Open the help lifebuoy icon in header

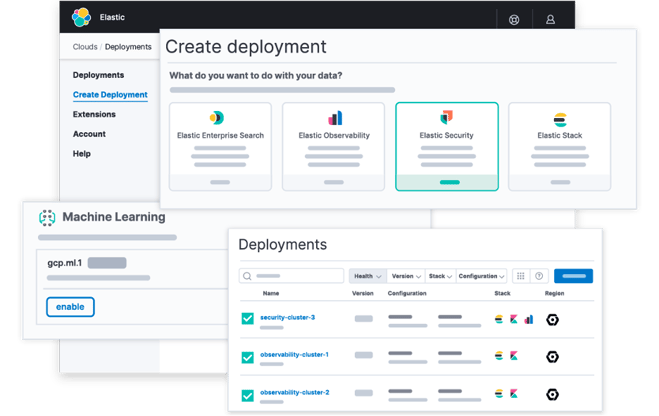pos(514,19)
